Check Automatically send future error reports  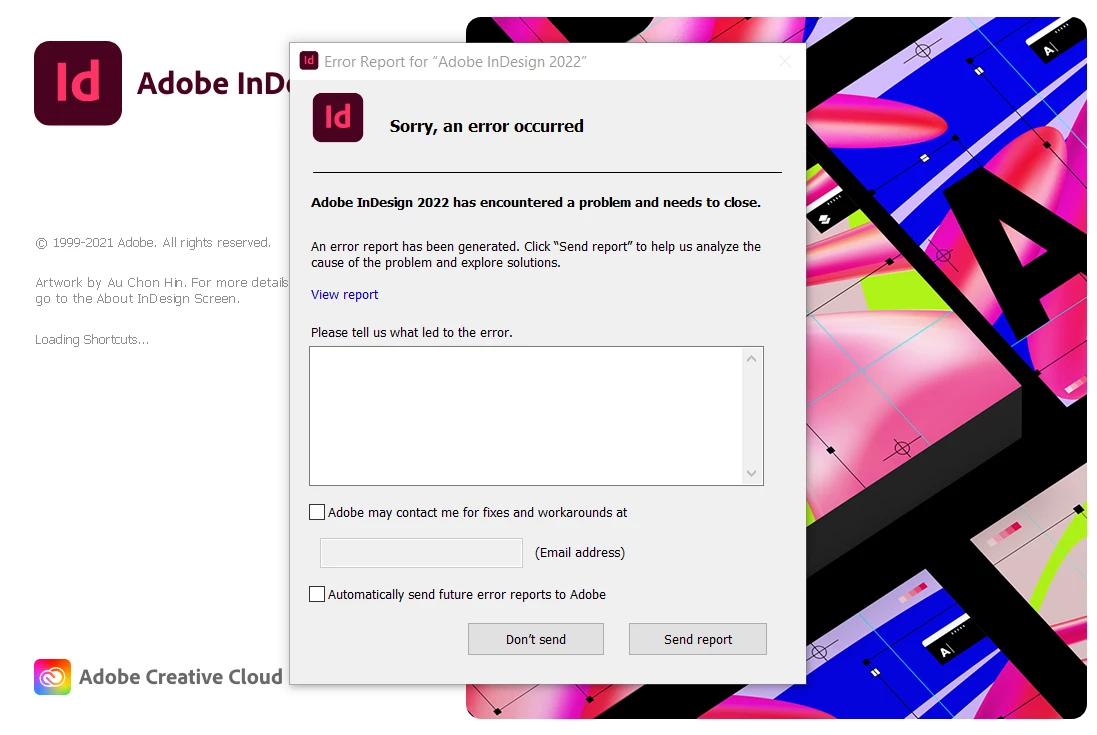click(x=317, y=594)
